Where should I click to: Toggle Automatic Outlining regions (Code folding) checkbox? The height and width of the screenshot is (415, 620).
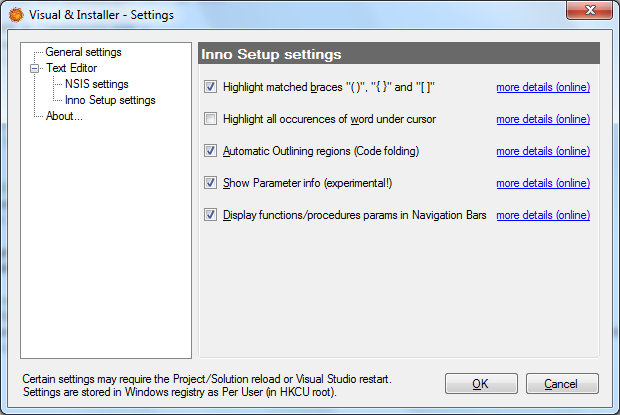pyautogui.click(x=210, y=151)
